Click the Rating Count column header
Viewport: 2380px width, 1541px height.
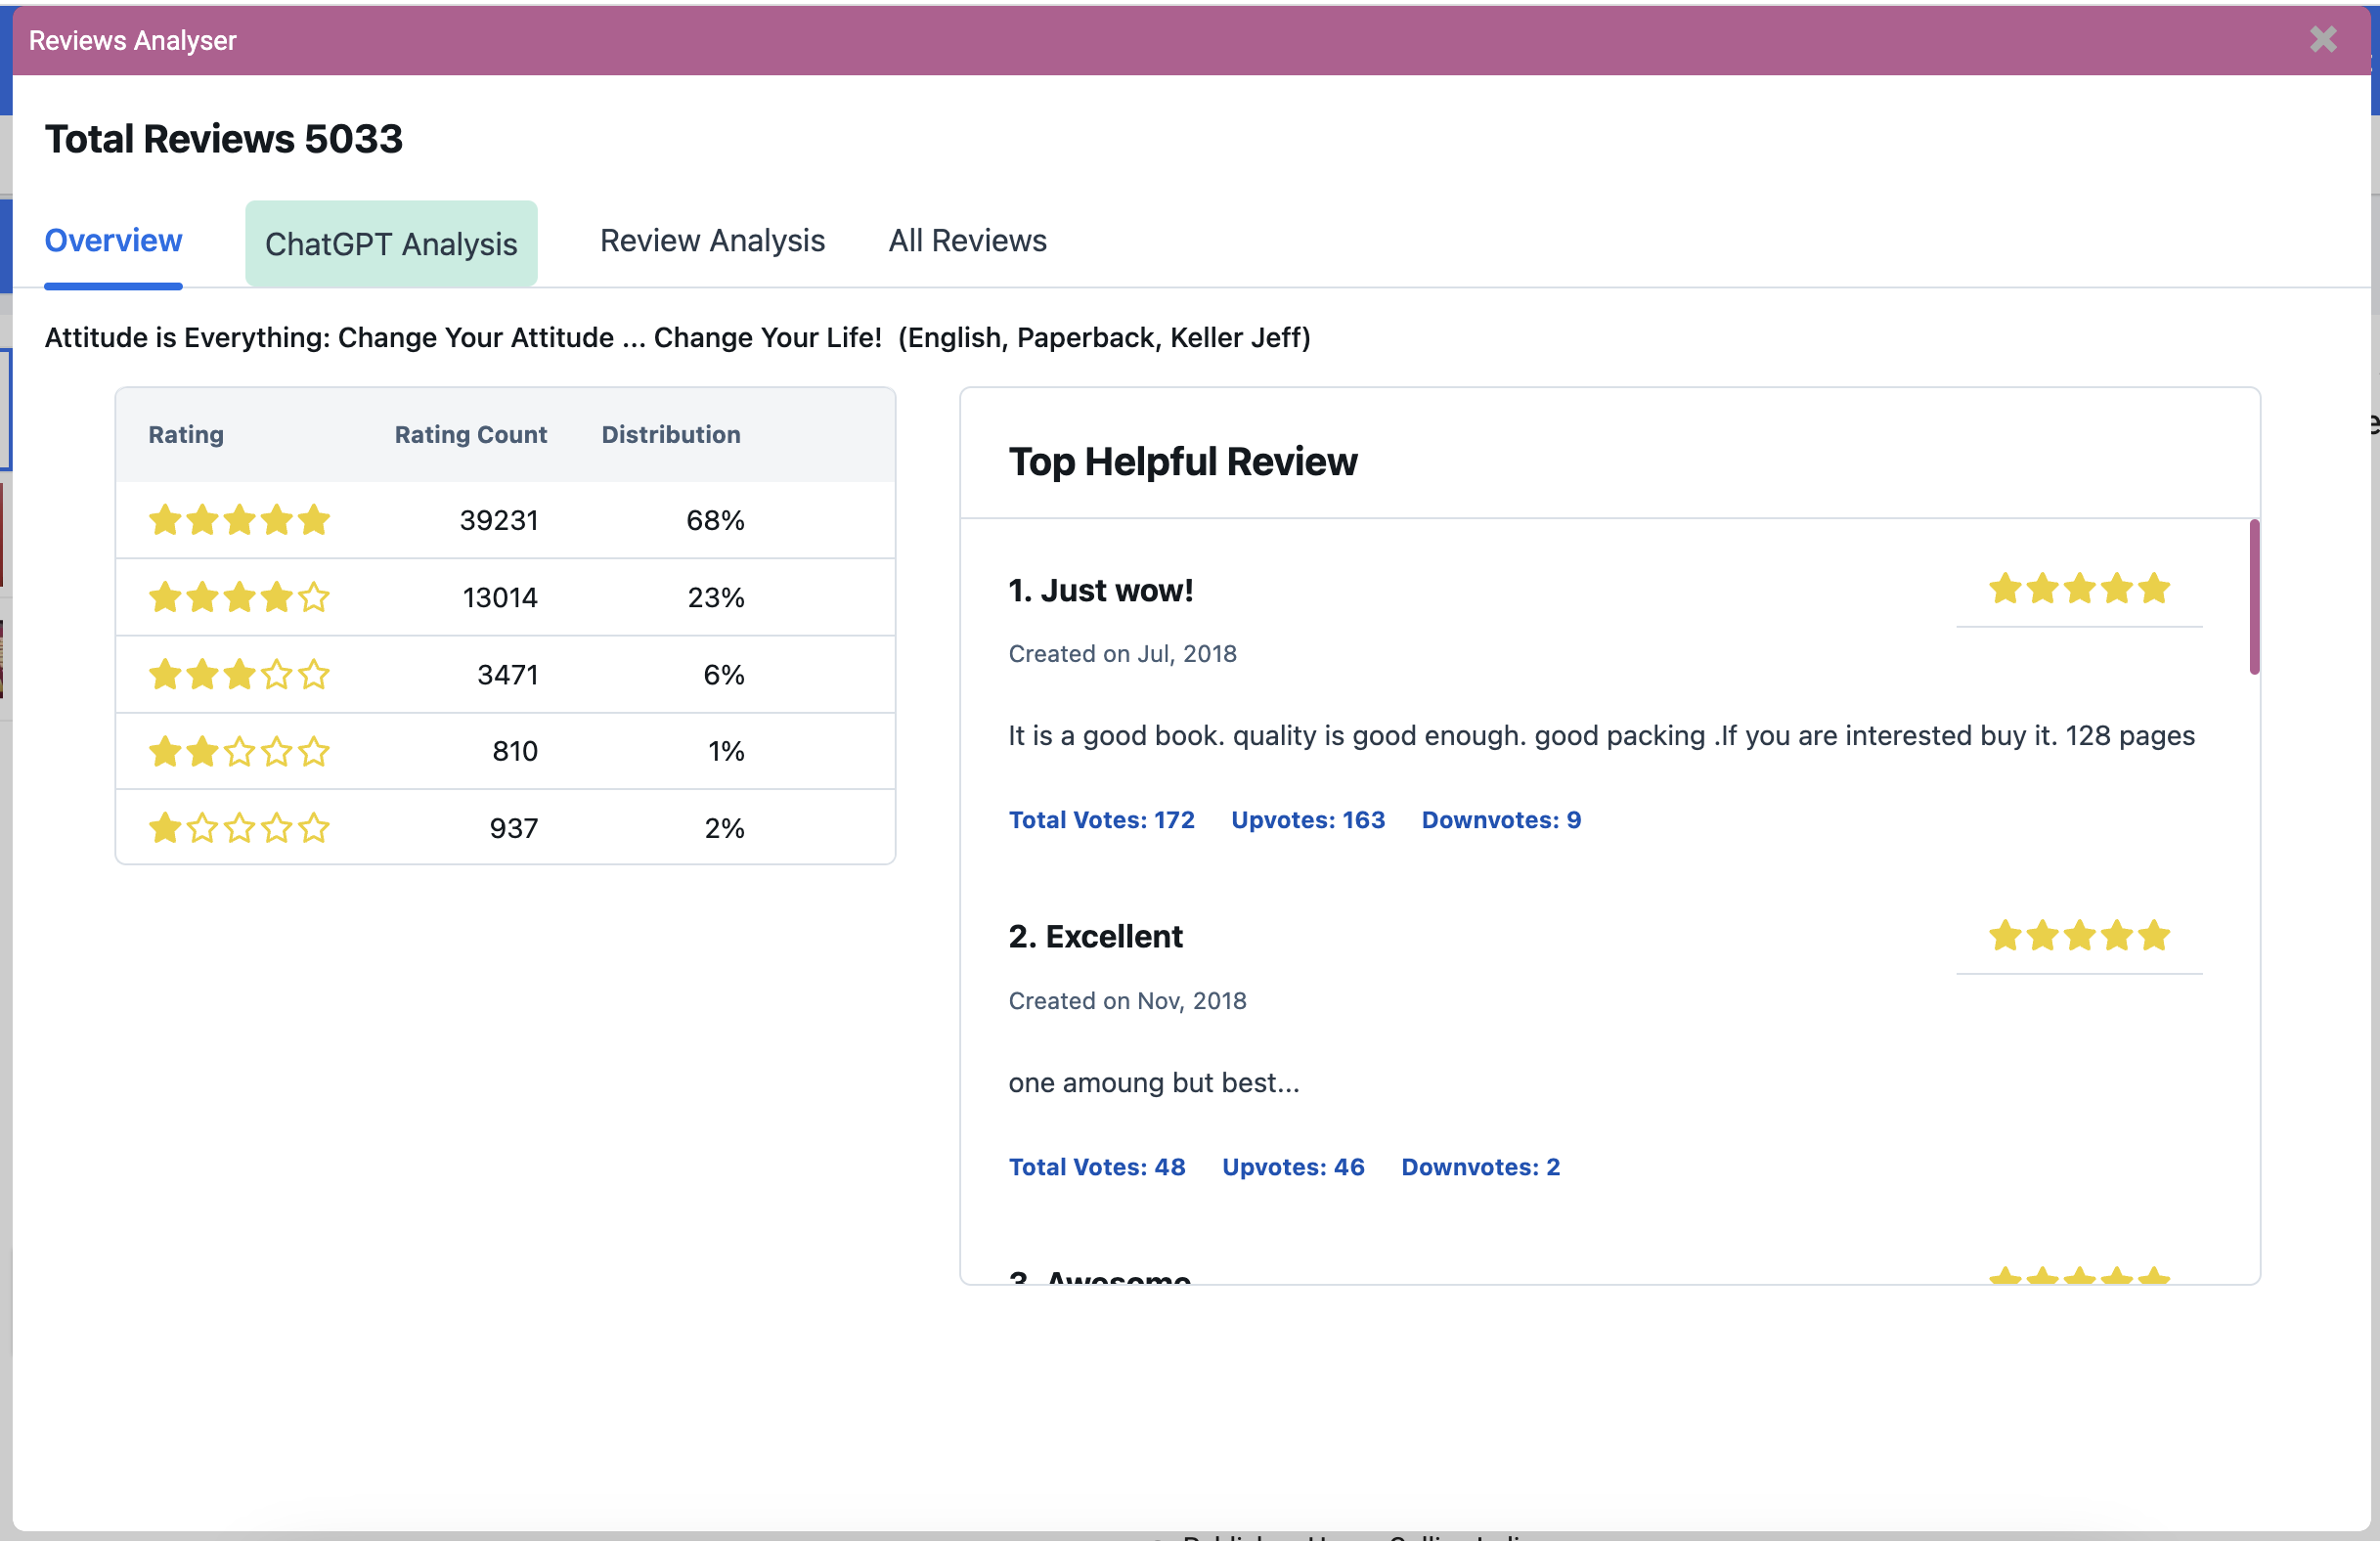470,435
